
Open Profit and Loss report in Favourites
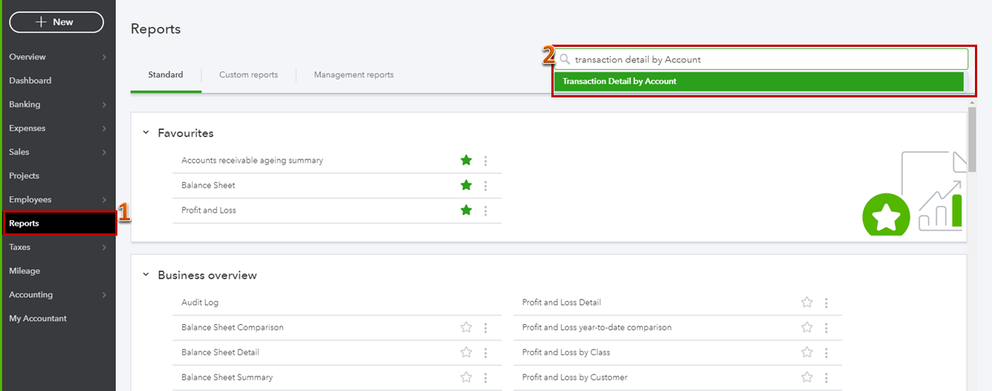point(209,210)
